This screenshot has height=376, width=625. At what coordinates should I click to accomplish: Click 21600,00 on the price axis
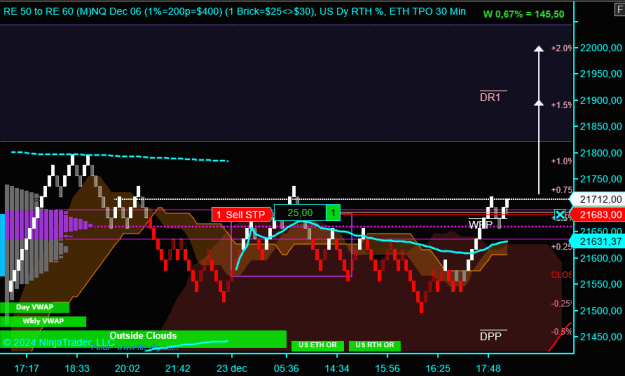[601, 258]
